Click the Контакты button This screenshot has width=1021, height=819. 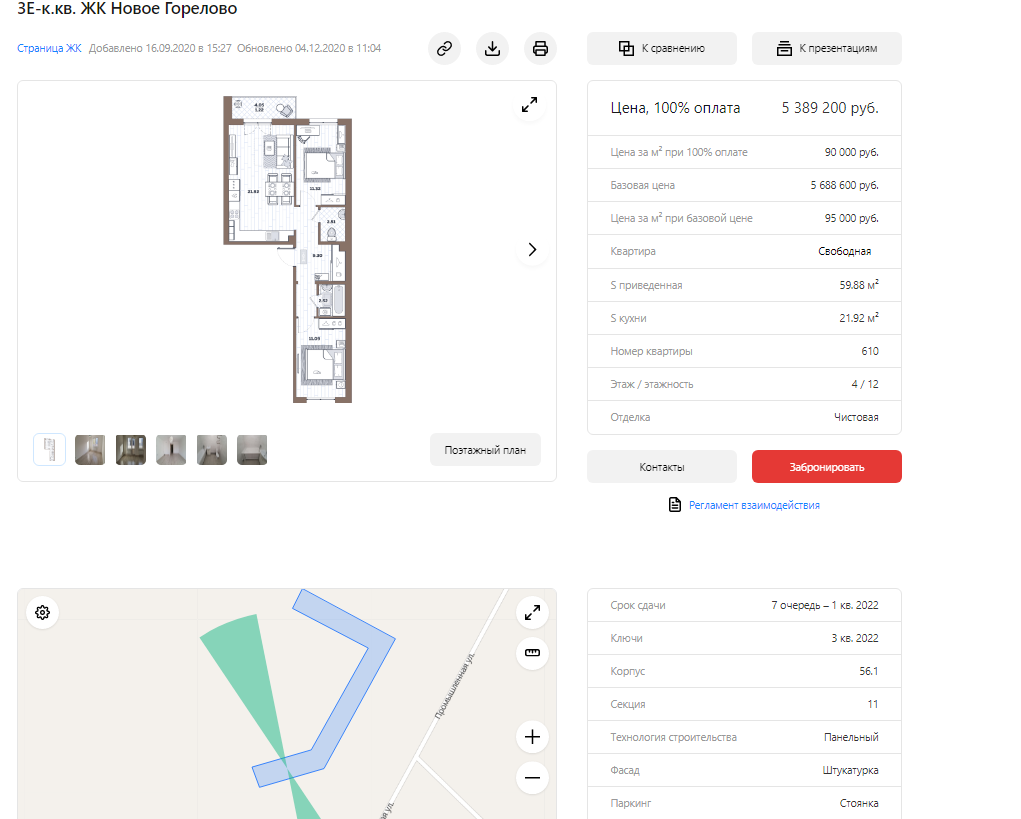coord(661,467)
